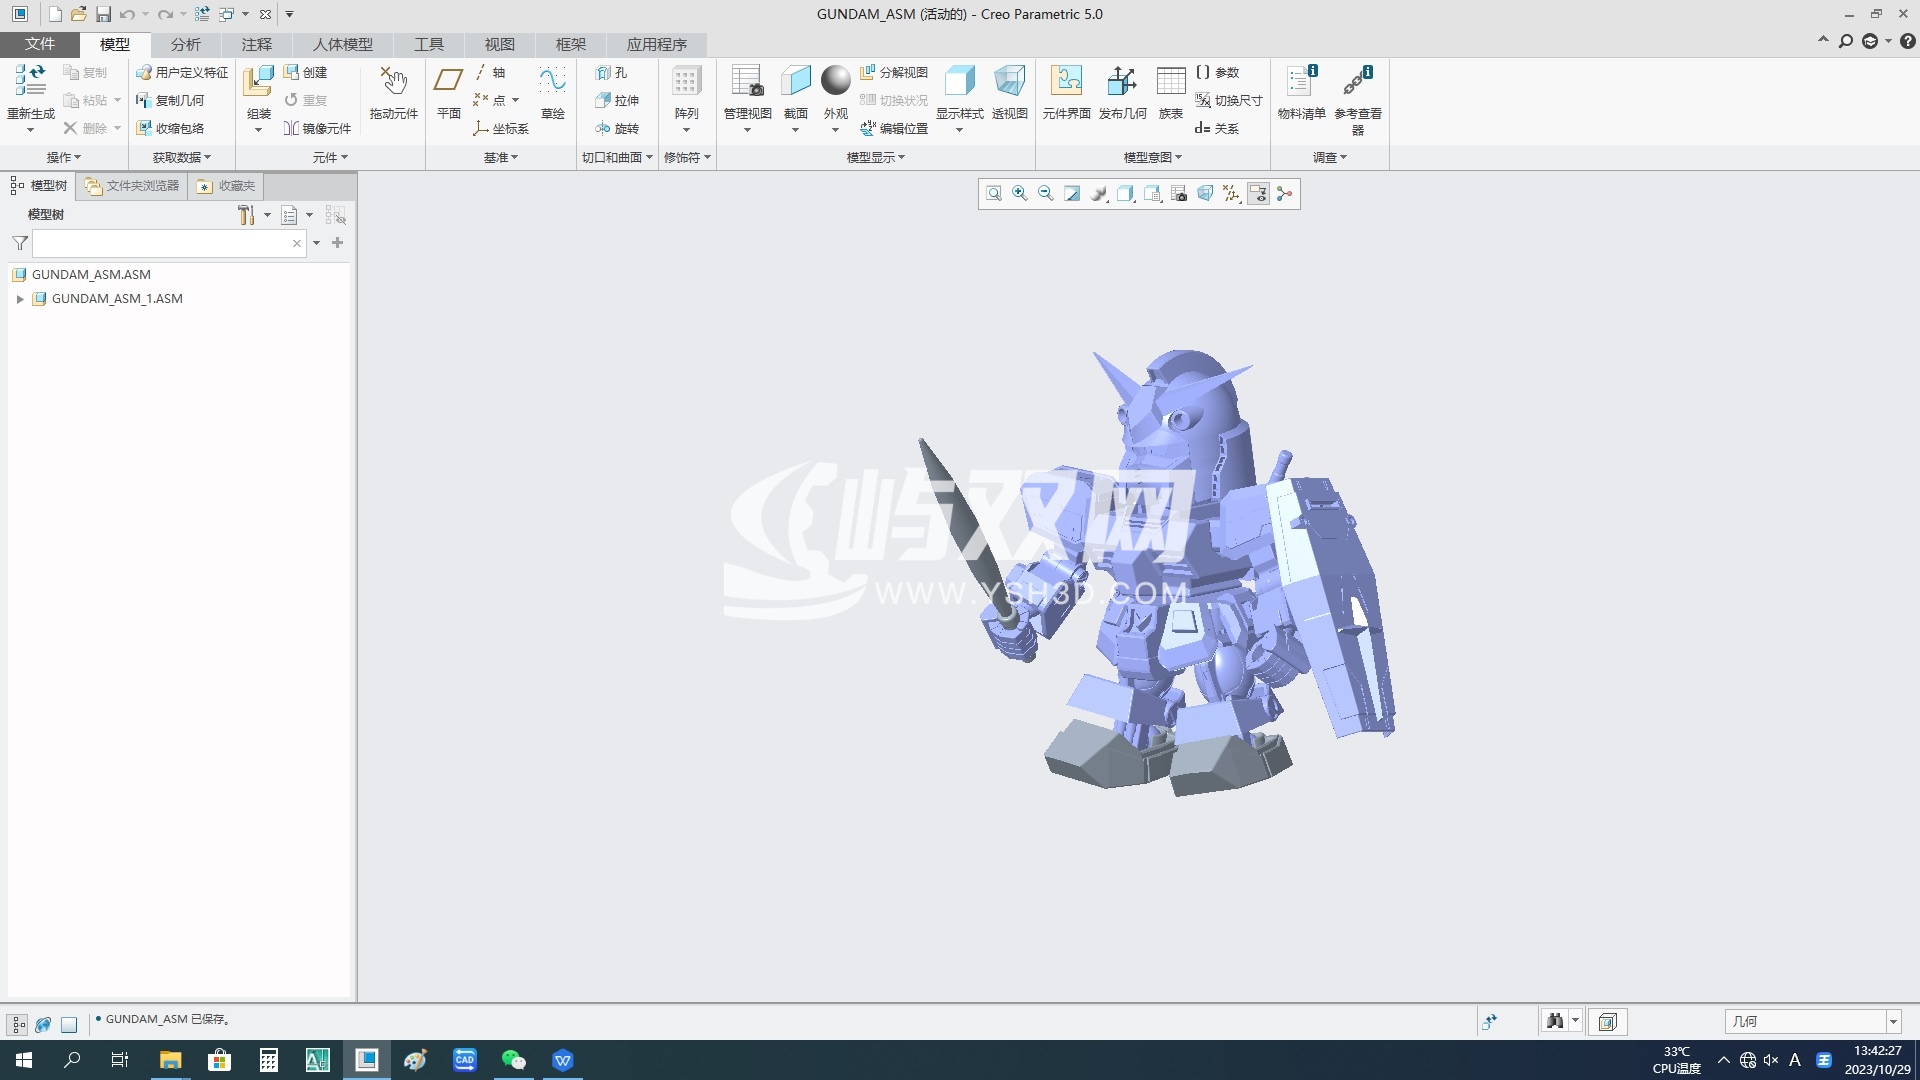Switch to the Analysis (分析) ribbon tab
The width and height of the screenshot is (1920, 1080).
pos(185,44)
